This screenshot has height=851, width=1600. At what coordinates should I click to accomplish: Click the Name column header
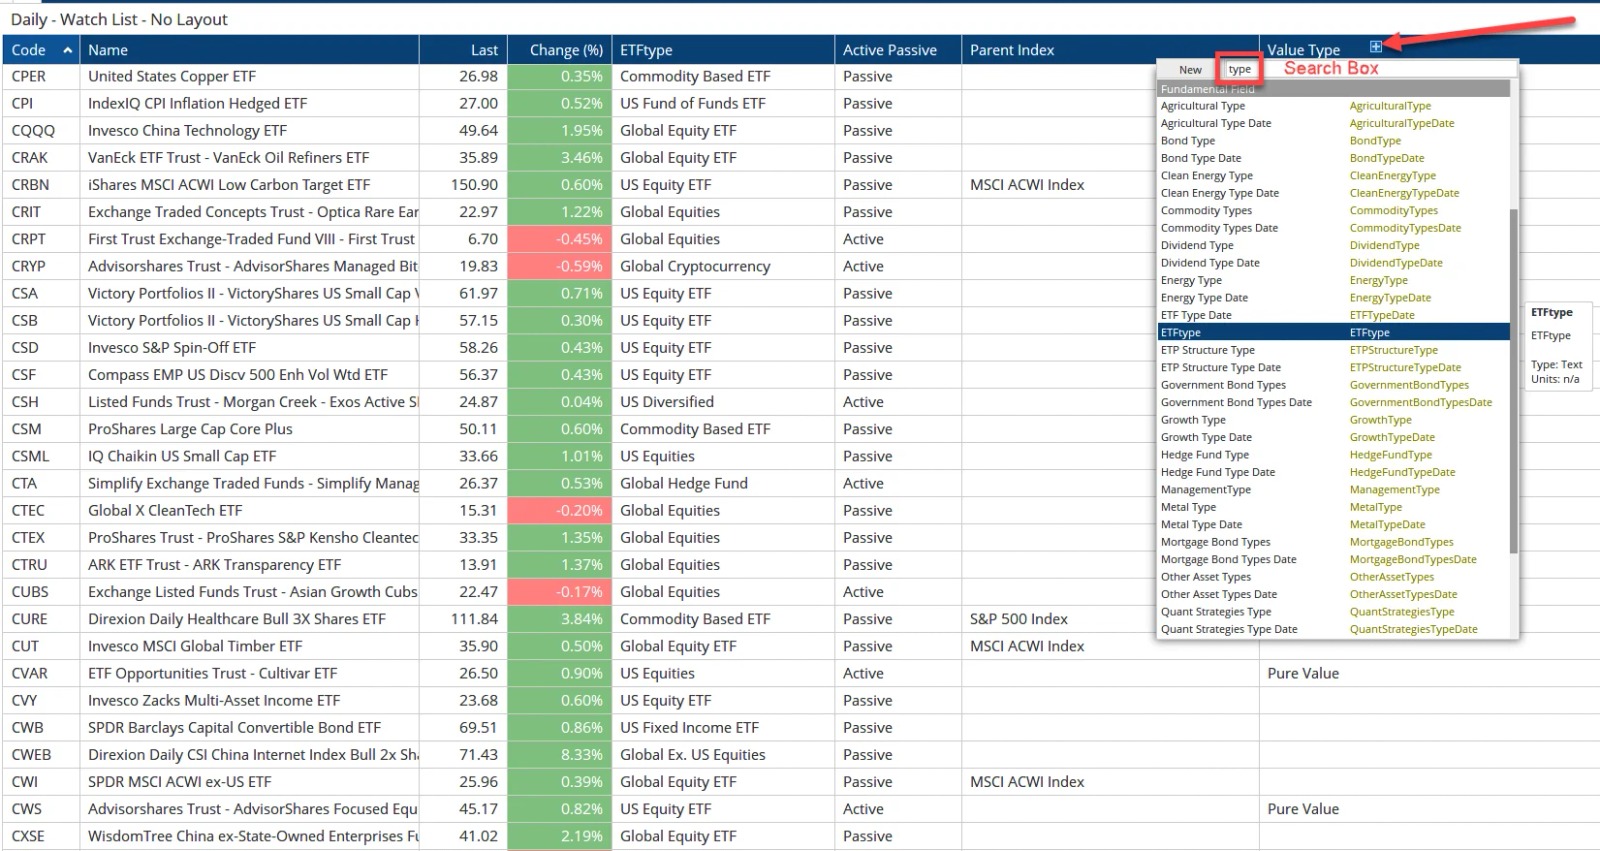pyautogui.click(x=249, y=50)
